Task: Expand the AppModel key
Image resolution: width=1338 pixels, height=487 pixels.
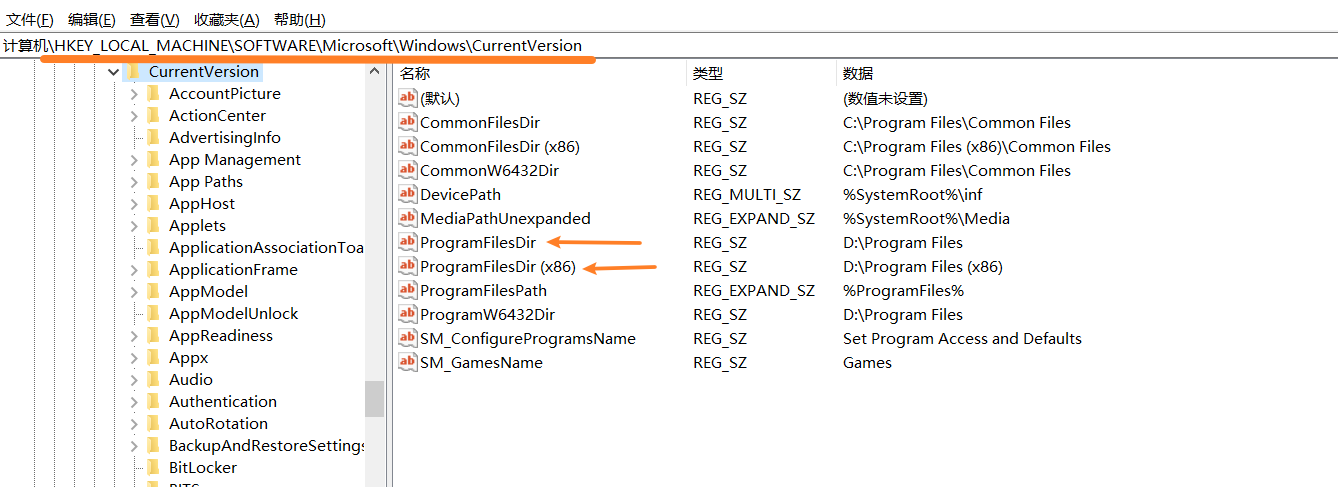Action: (x=133, y=292)
